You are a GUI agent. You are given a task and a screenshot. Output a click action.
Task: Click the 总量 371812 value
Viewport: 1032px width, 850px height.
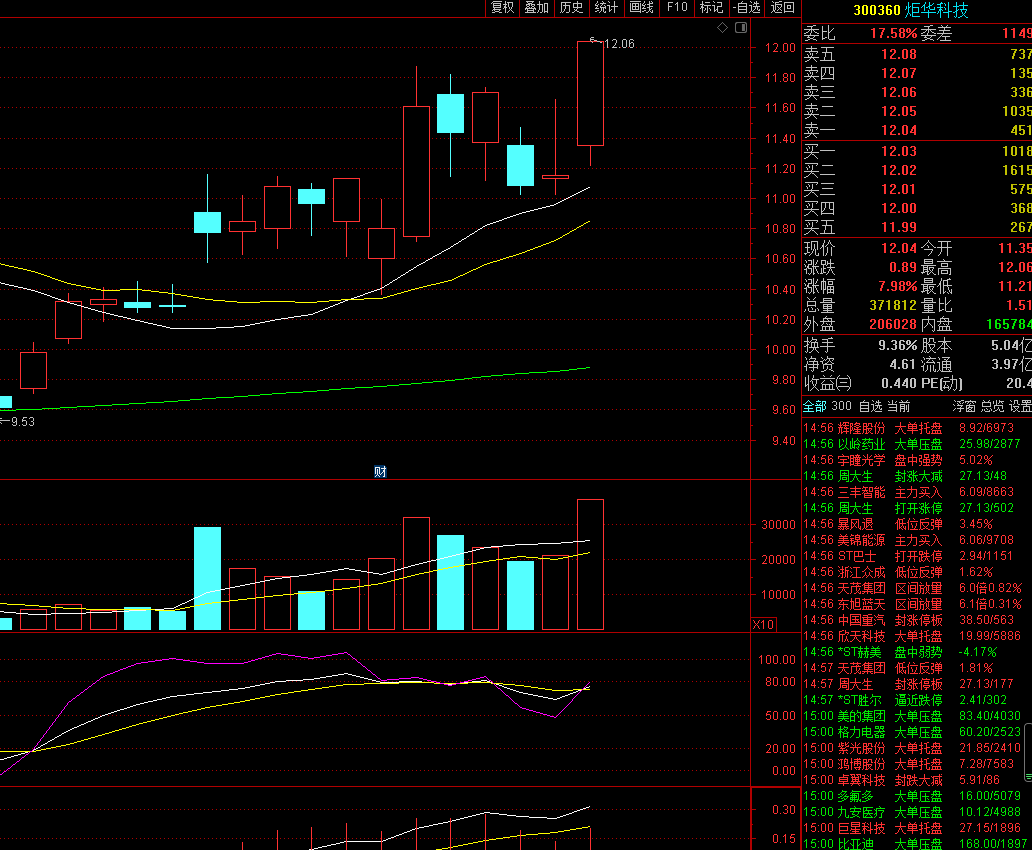pos(892,305)
